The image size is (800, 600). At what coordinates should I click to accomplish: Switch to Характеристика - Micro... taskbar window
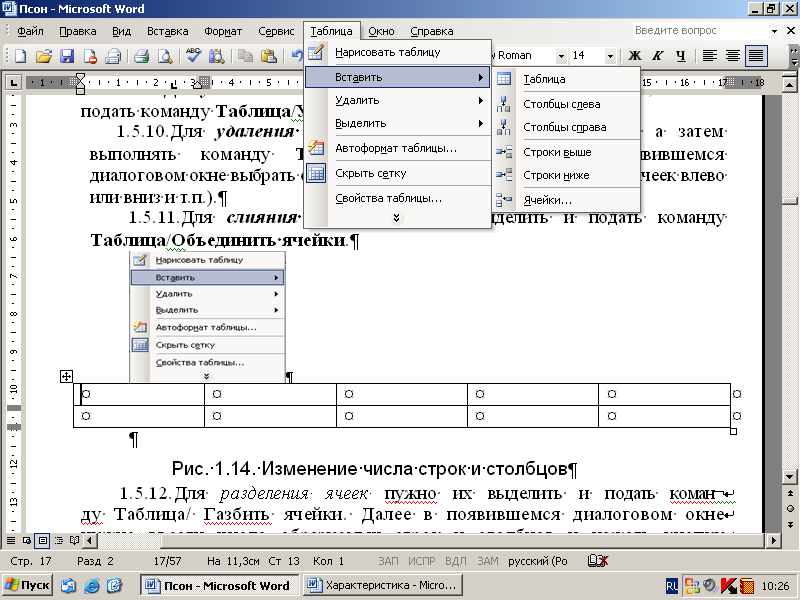382,585
